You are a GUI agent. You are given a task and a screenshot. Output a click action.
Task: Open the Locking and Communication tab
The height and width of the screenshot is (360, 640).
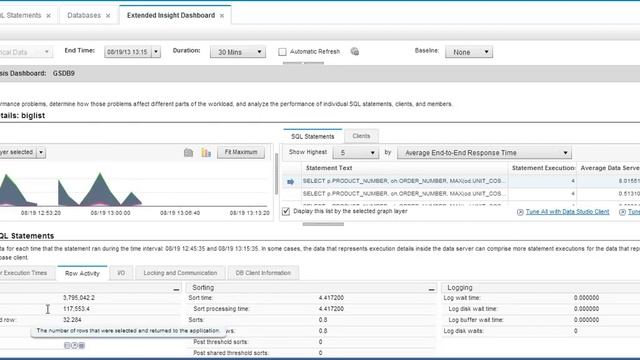[180, 273]
